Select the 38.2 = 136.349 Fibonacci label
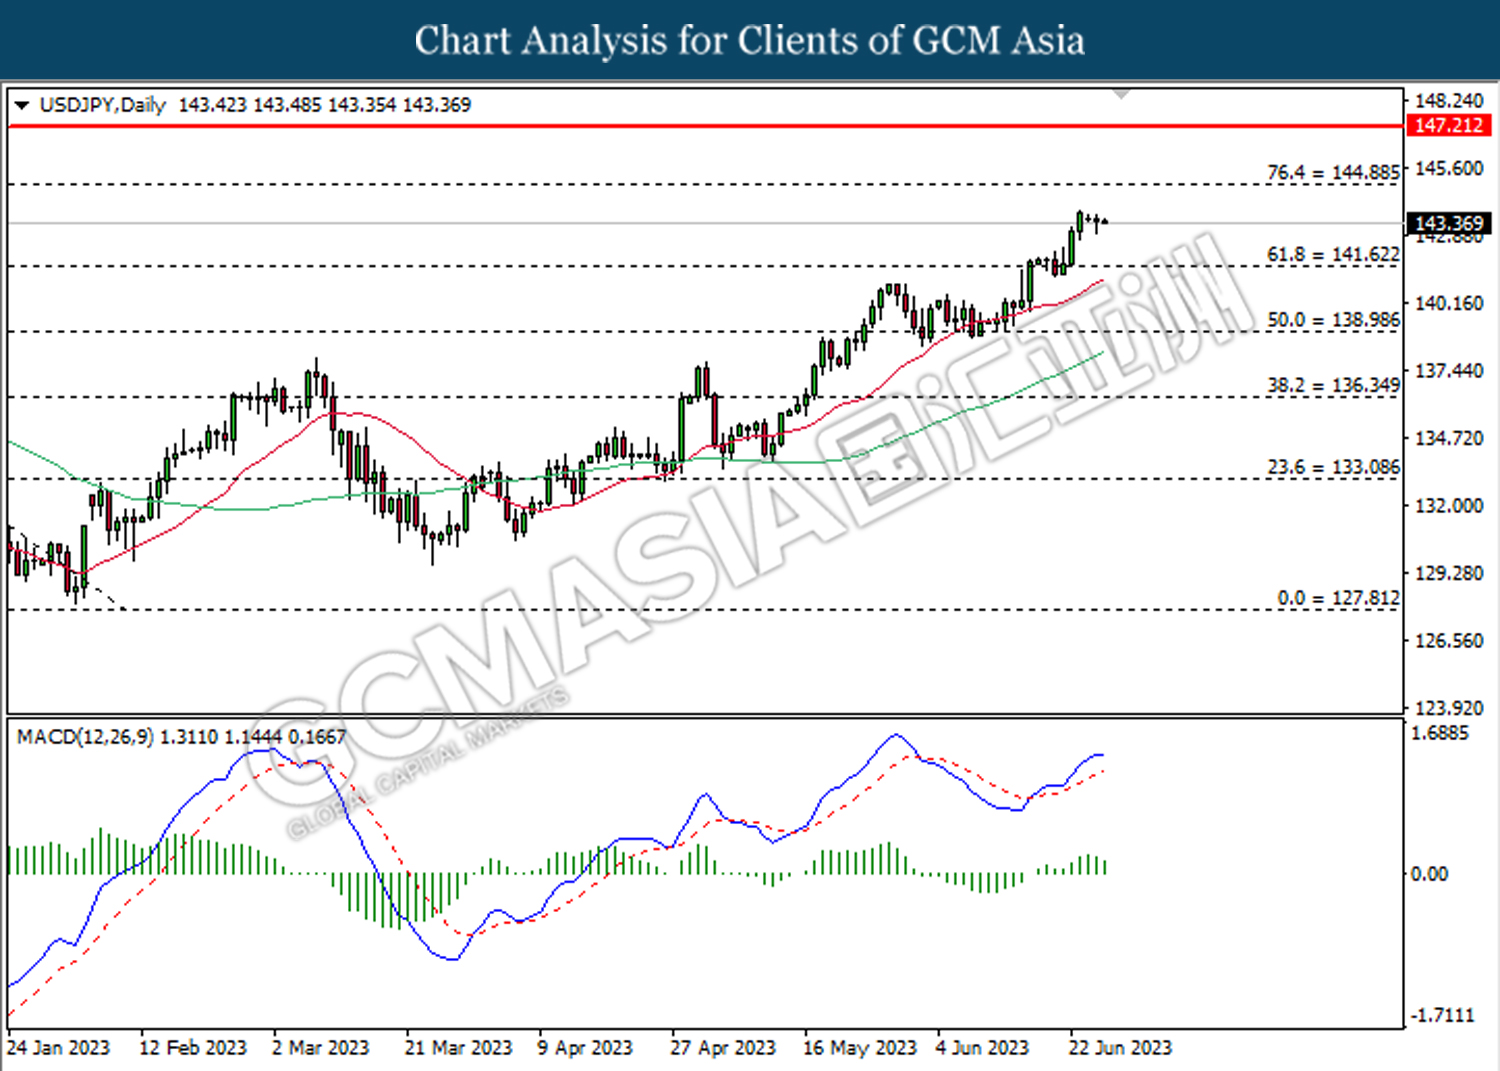The height and width of the screenshot is (1071, 1500). click(1333, 385)
